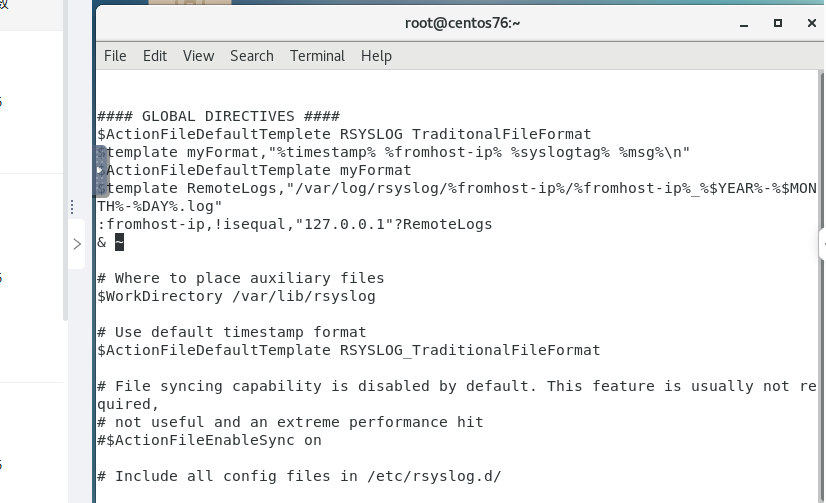Click the gray side tab on terminal's left edge
Screen dimensions: 826x503
point(100,170)
